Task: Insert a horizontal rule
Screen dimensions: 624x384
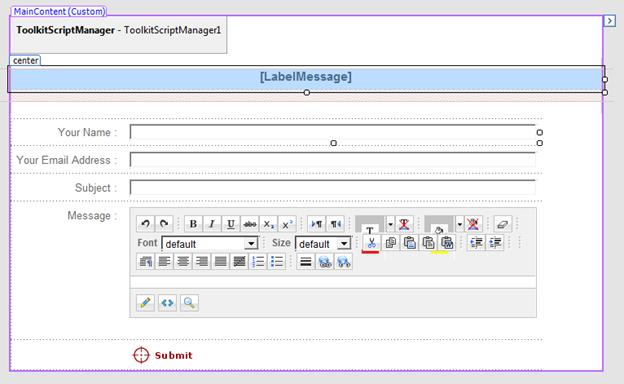Action: (306, 261)
